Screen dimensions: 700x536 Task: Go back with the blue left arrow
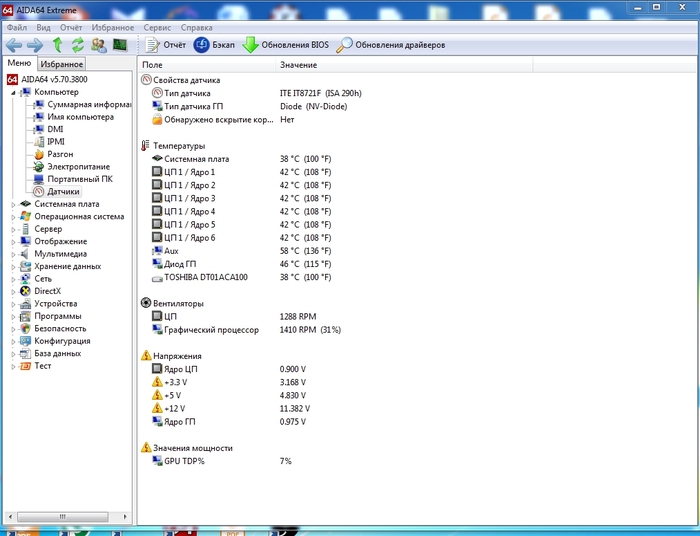(14, 45)
